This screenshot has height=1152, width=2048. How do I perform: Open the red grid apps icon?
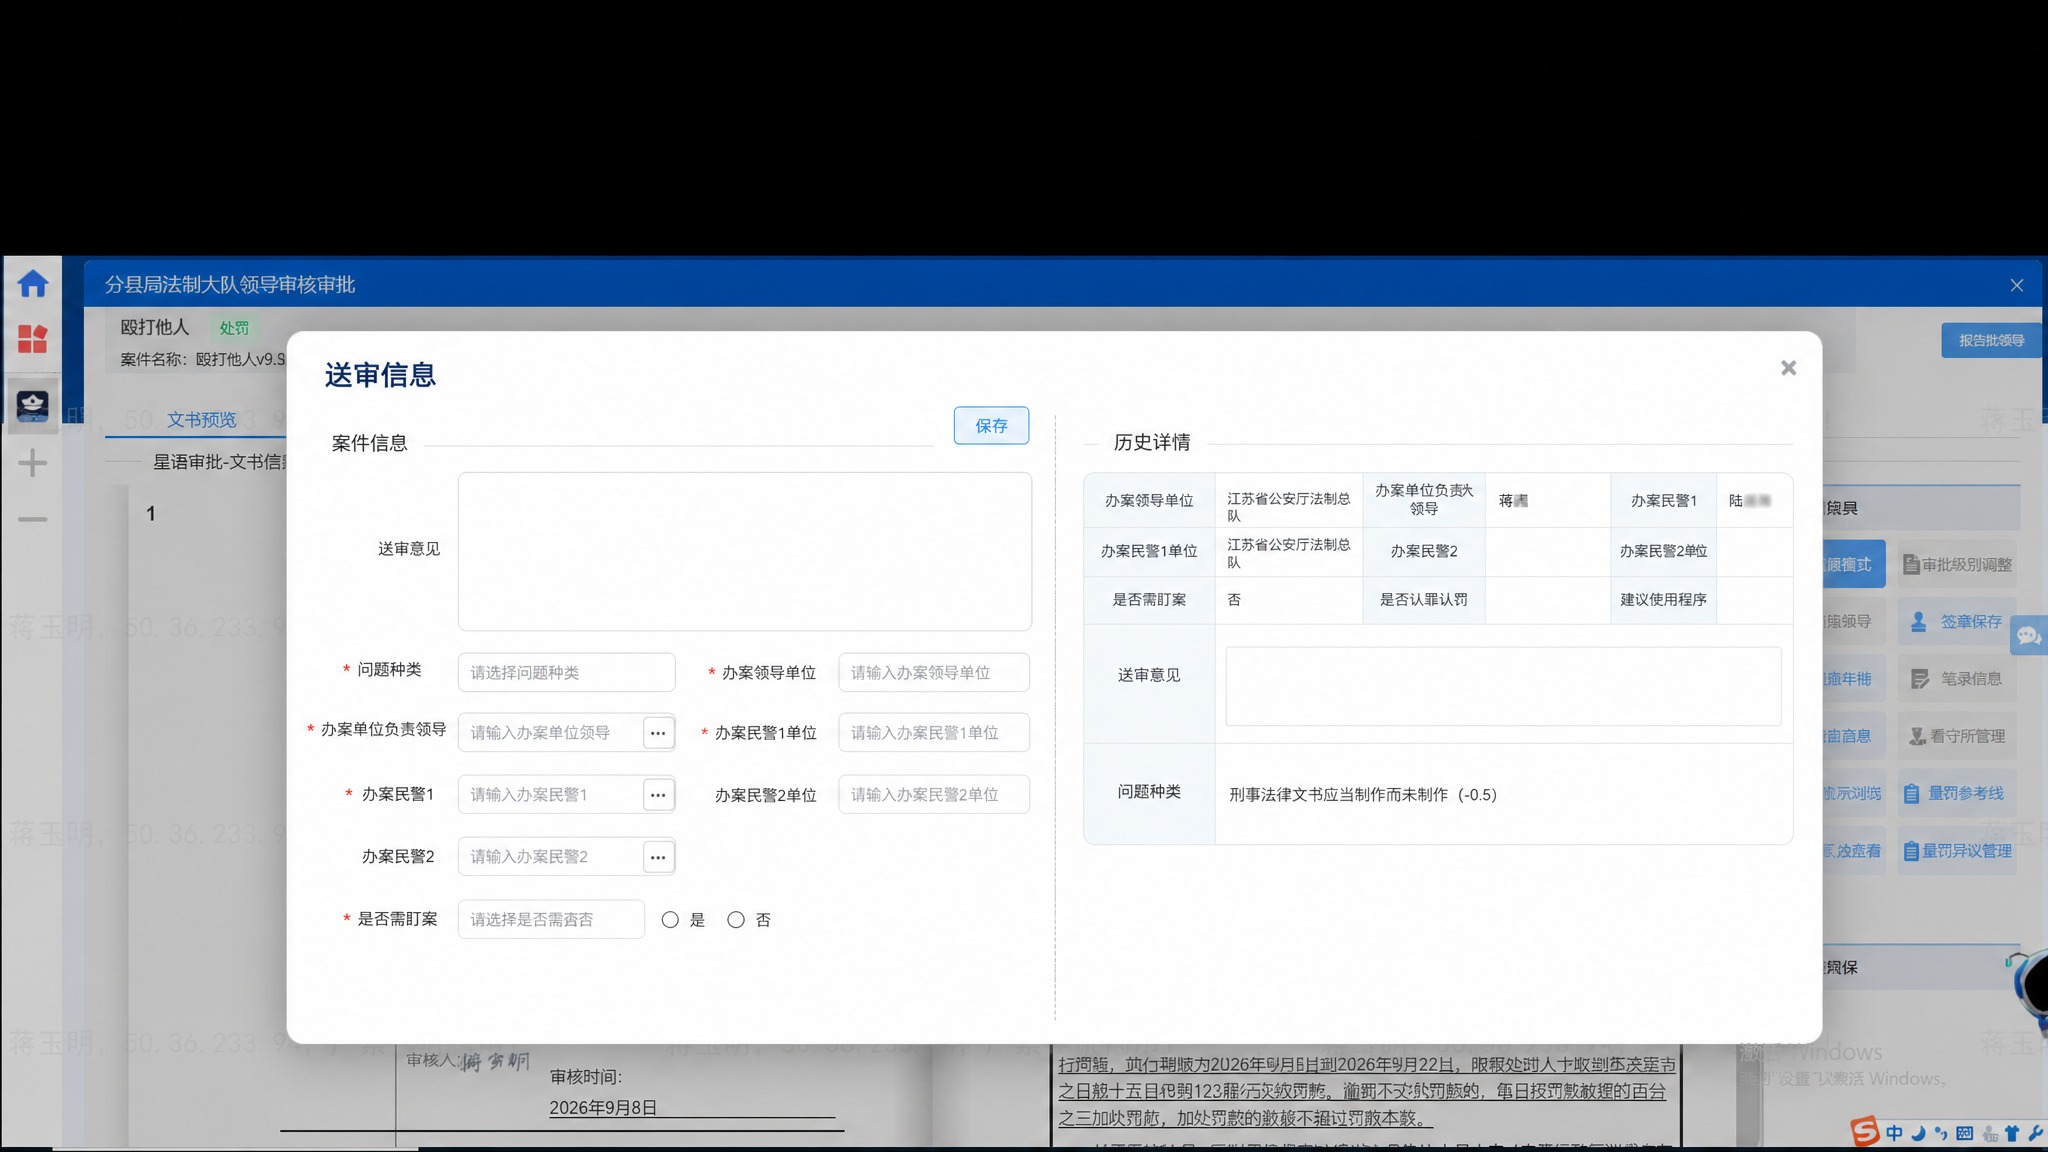click(x=32, y=339)
